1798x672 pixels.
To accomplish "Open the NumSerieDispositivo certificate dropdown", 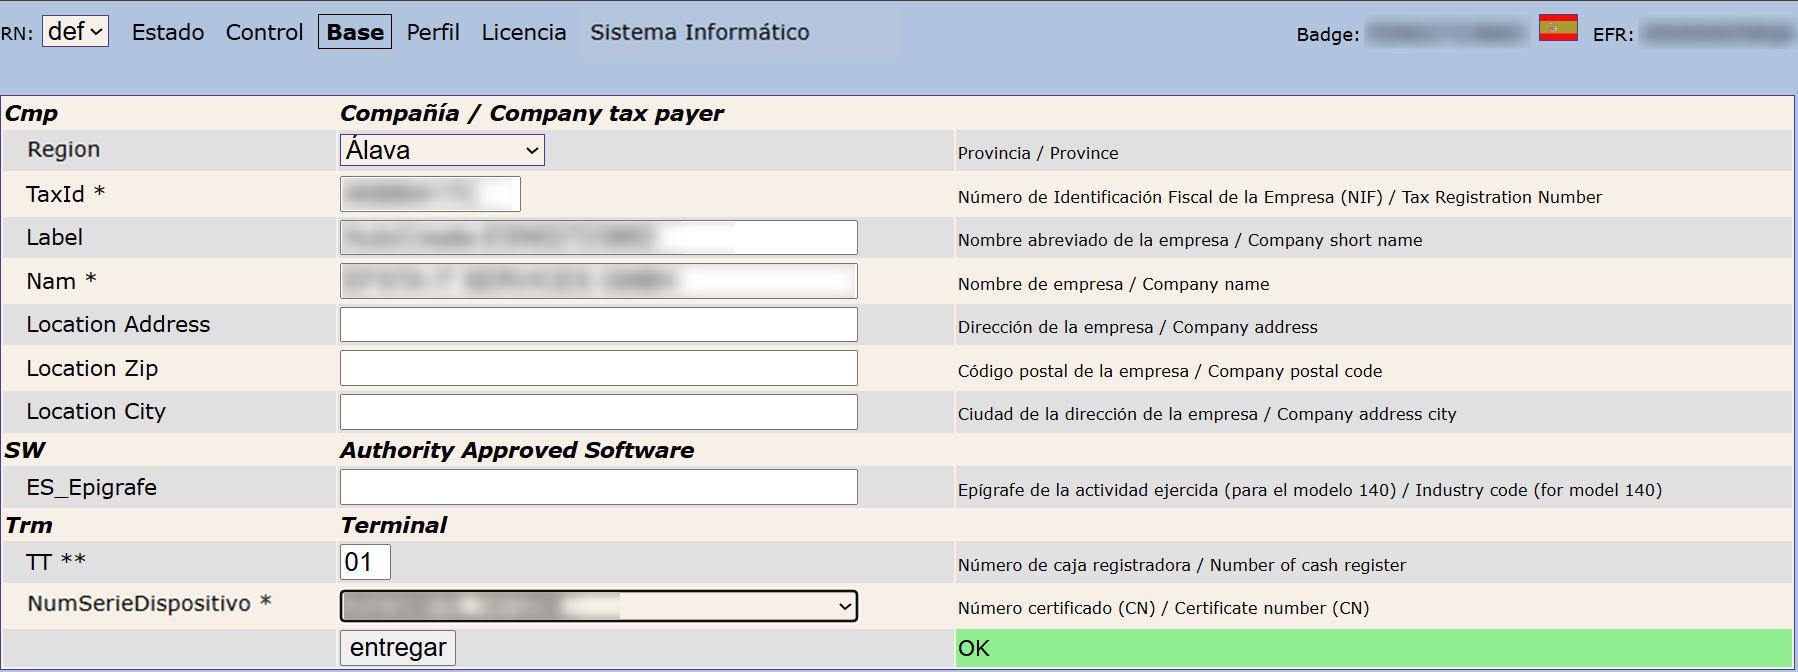I will [x=598, y=606].
